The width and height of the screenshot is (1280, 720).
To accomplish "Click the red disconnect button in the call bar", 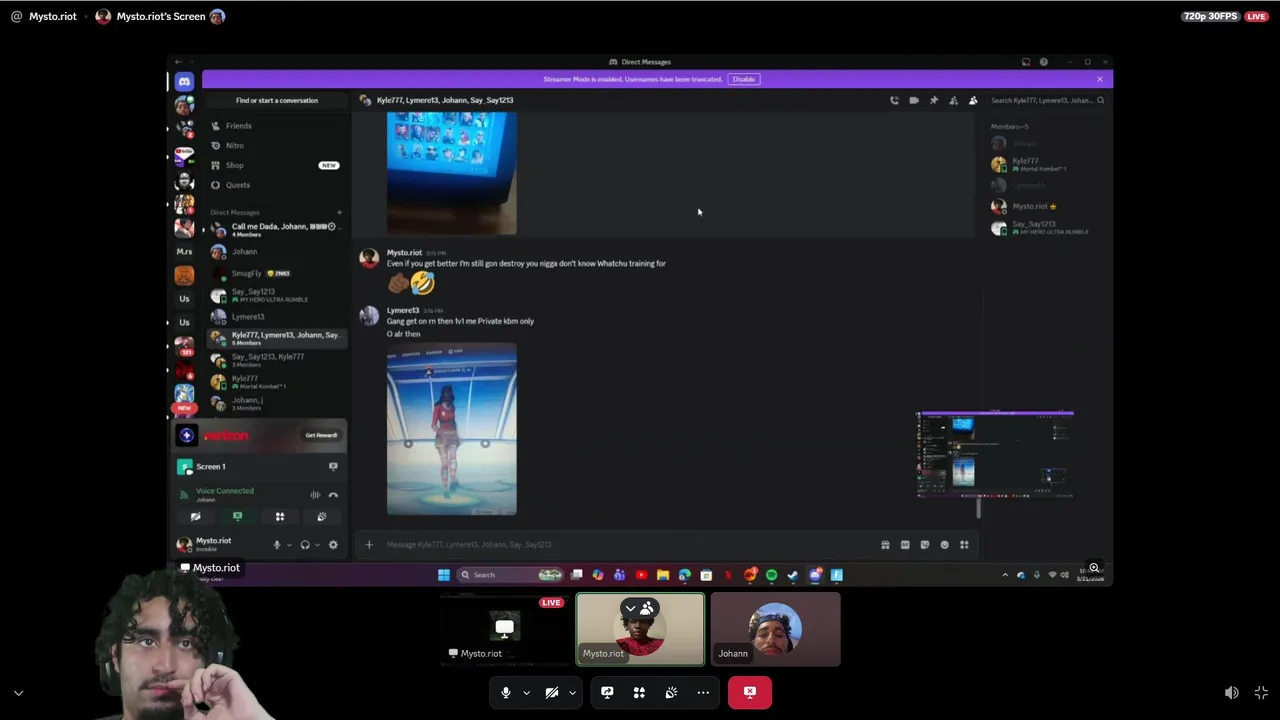I will [750, 692].
